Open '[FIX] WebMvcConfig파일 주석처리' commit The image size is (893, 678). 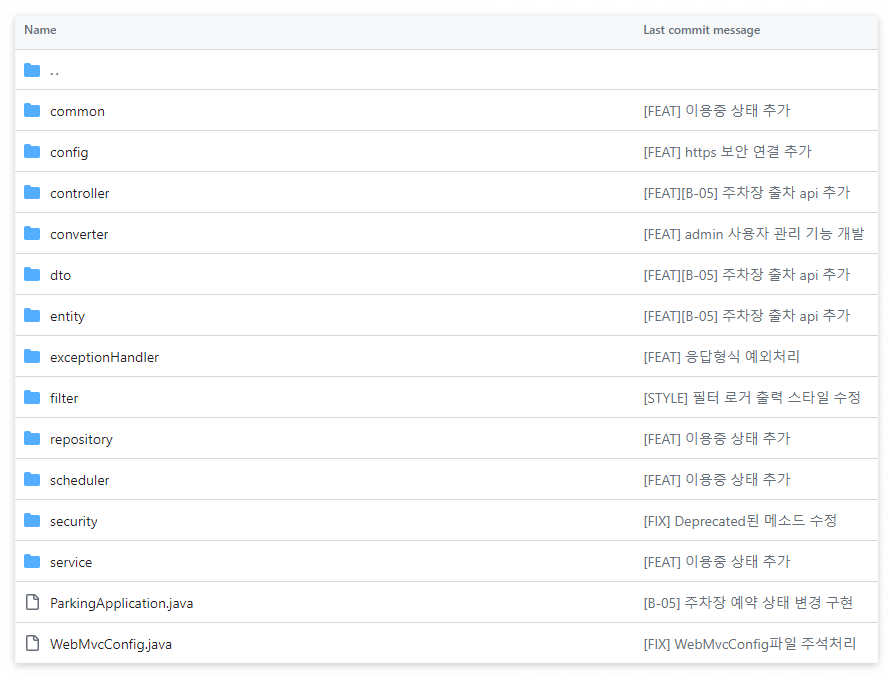tap(749, 644)
